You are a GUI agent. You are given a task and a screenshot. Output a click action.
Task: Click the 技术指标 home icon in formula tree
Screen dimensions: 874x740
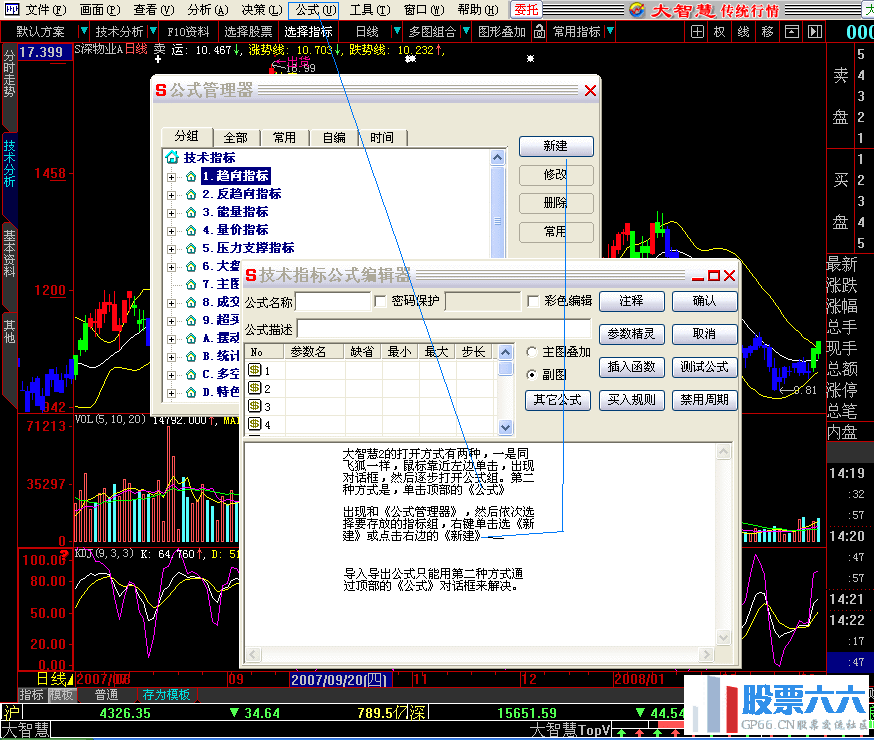[169, 158]
